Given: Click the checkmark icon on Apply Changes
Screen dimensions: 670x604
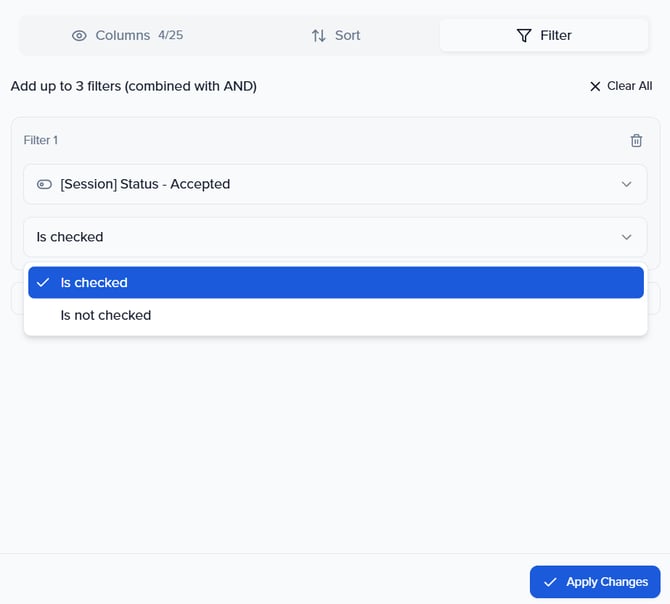Looking at the screenshot, I should pyautogui.click(x=550, y=582).
